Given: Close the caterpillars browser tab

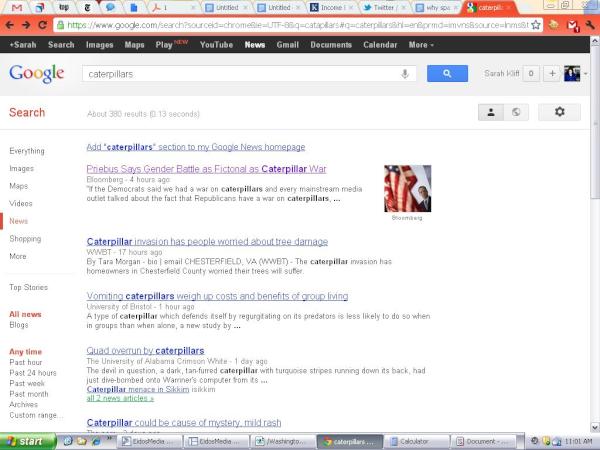Looking at the screenshot, I should pos(509,7).
